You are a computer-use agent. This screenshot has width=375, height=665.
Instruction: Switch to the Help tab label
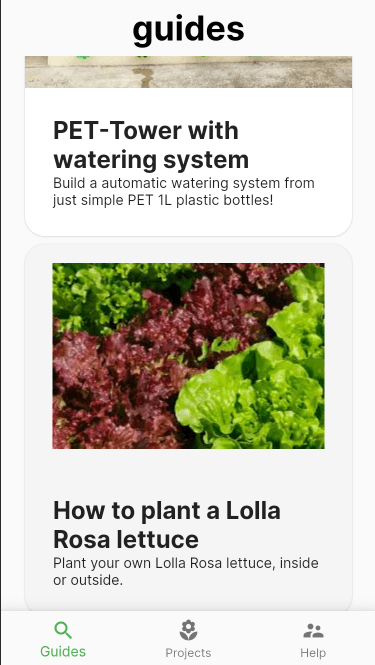click(313, 652)
